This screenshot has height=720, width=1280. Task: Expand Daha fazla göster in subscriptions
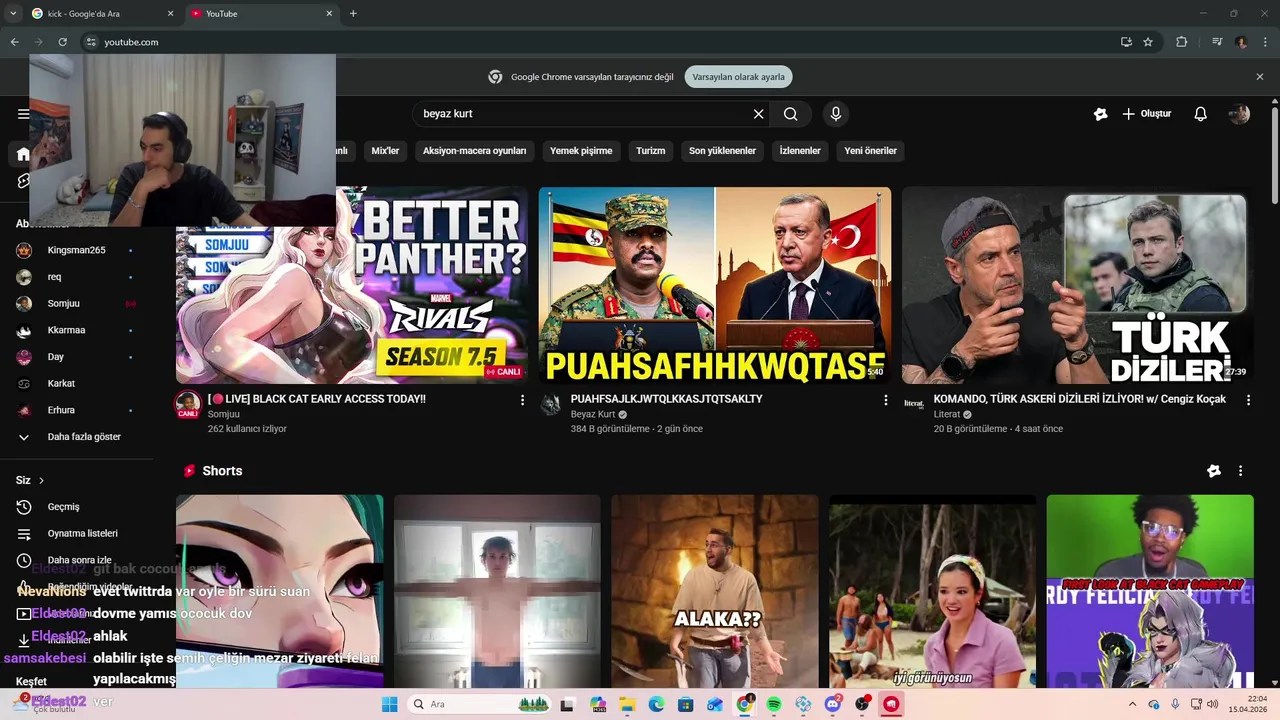tap(76, 437)
